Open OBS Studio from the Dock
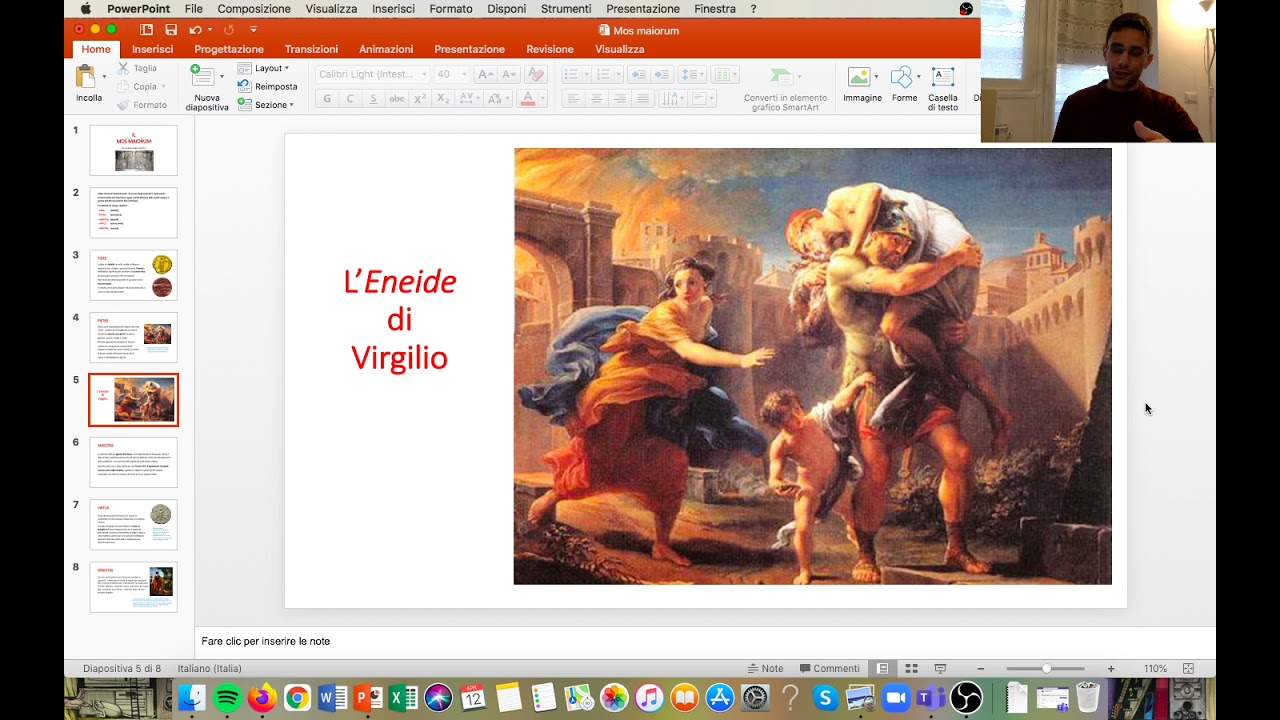1280x720 pixels. (x=966, y=697)
